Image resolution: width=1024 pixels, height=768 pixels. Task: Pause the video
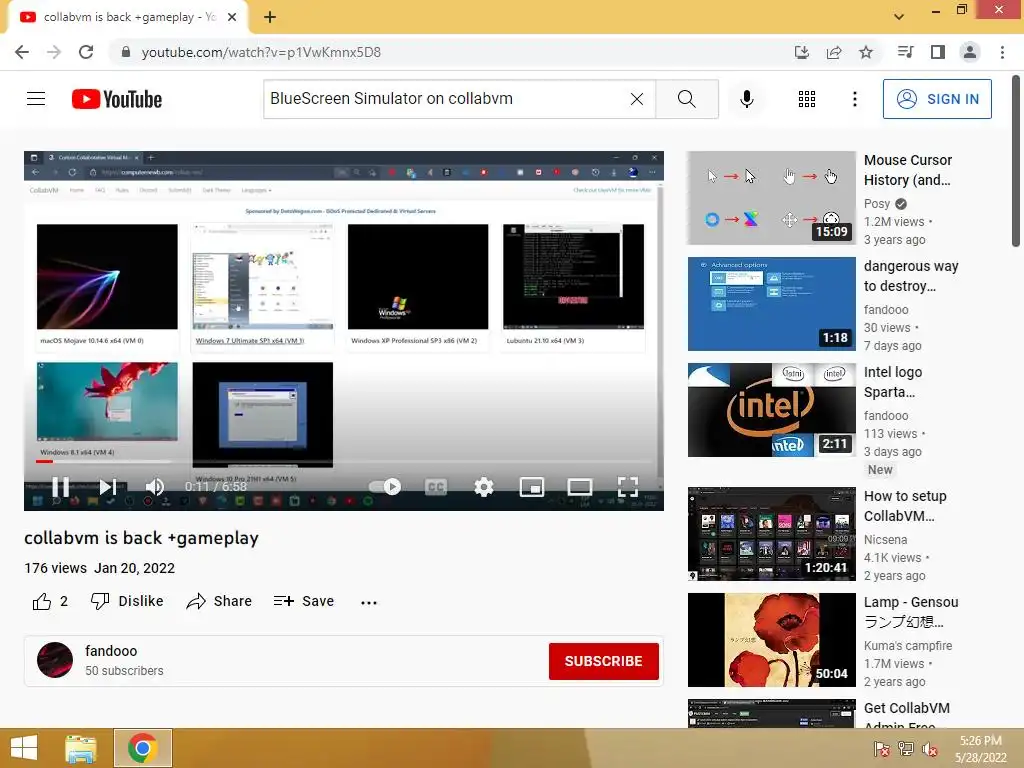point(61,487)
